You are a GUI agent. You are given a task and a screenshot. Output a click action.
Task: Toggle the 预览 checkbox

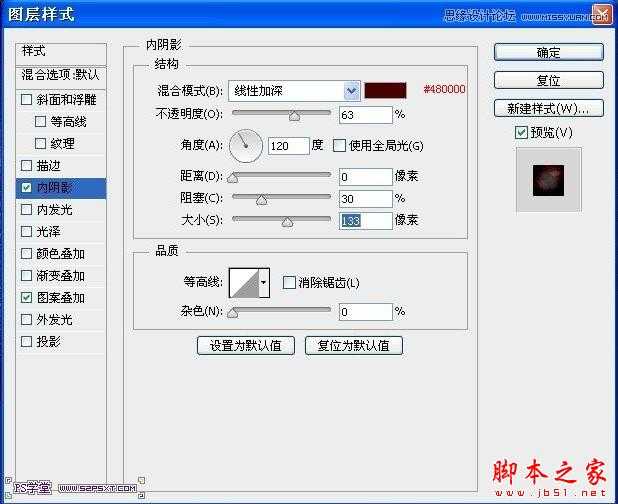click(521, 132)
